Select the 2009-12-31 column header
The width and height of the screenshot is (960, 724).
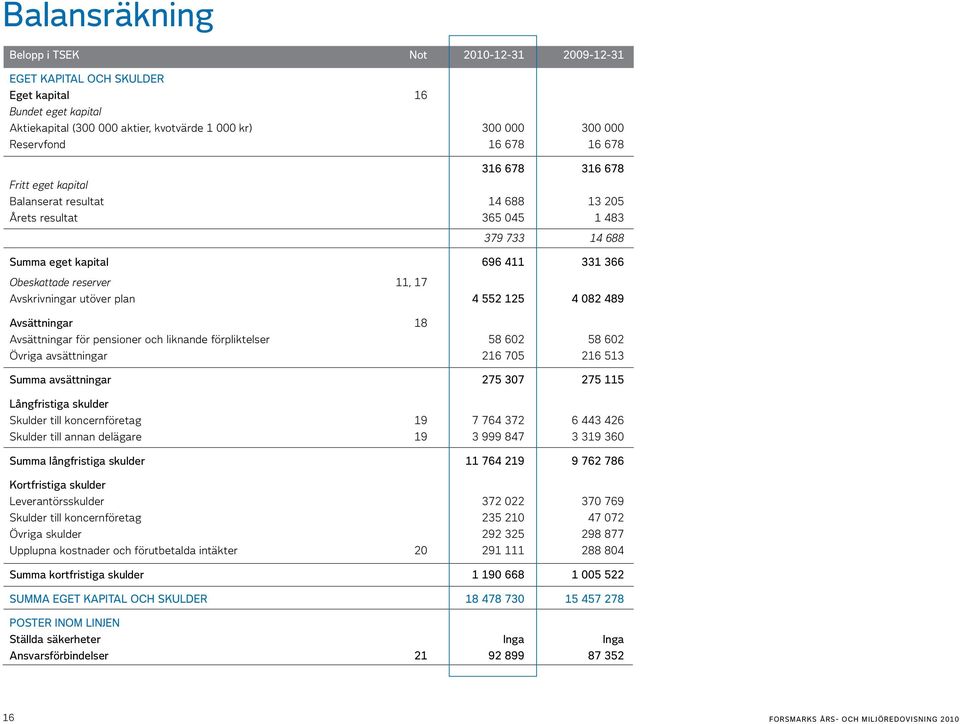click(x=593, y=55)
